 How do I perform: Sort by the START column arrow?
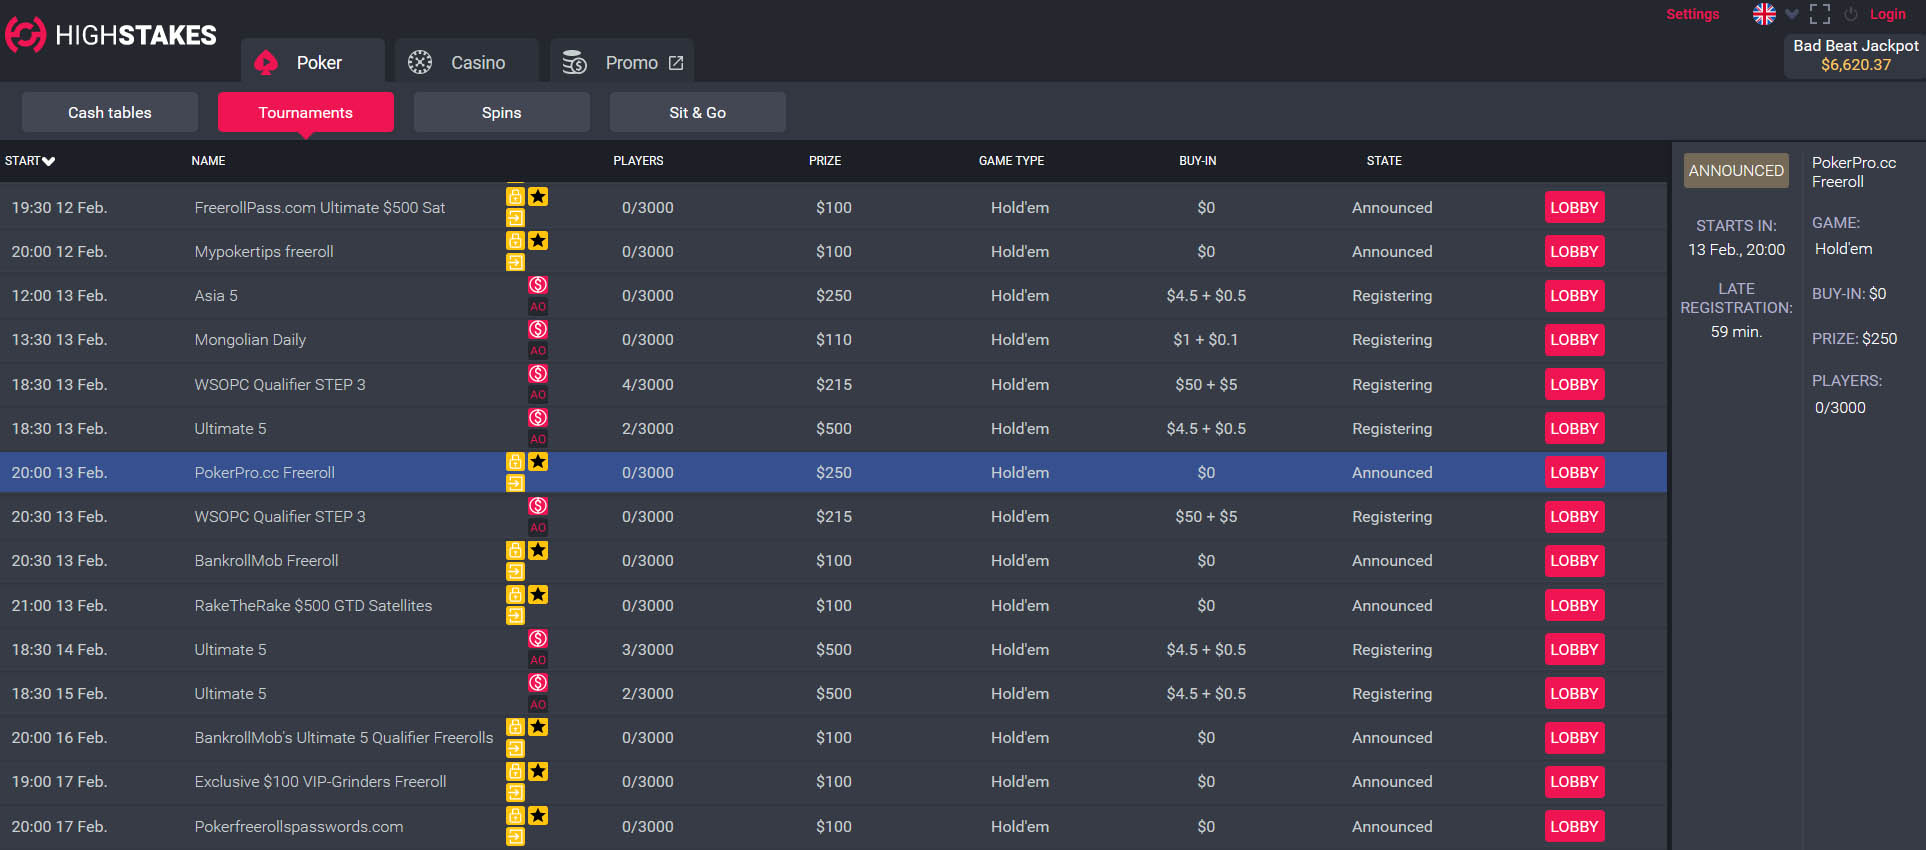coord(49,161)
